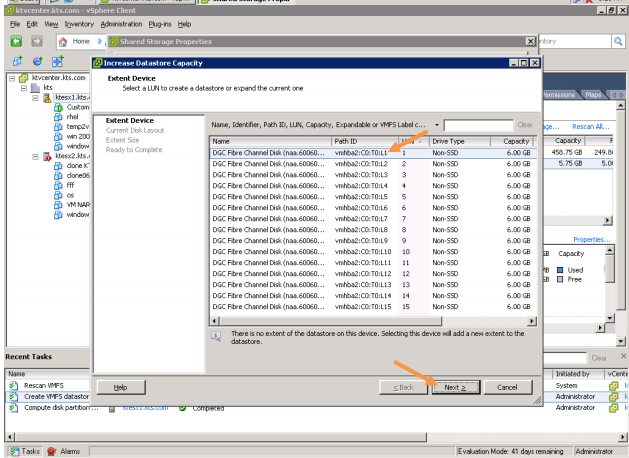
Task: Click the ktesx2 host alert icon
Action: coord(47,156)
